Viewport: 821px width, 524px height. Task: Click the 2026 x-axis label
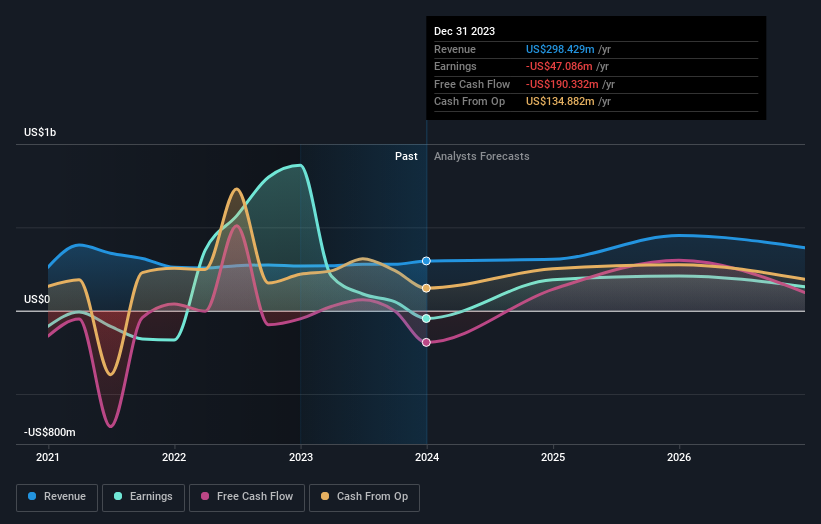click(679, 457)
